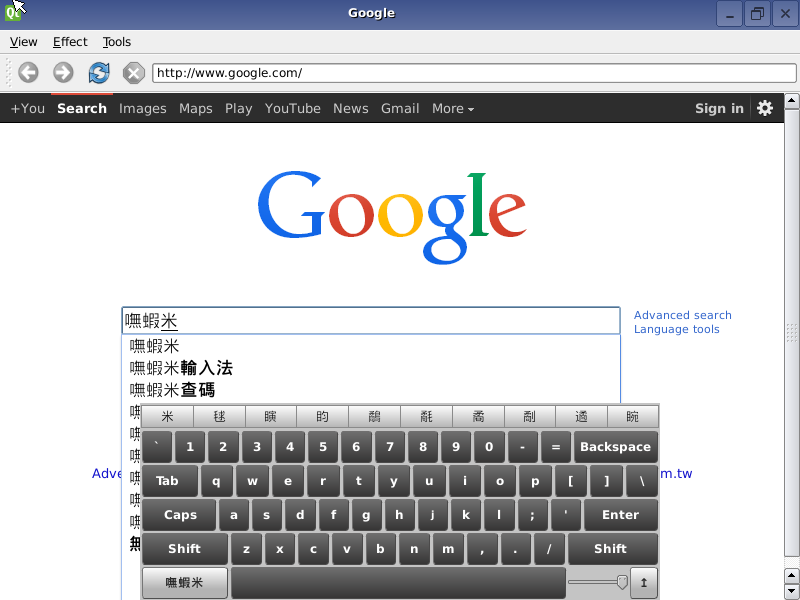Screen dimensions: 800x600
Task: Tap the g key on virtual keyboard
Action: [366, 515]
